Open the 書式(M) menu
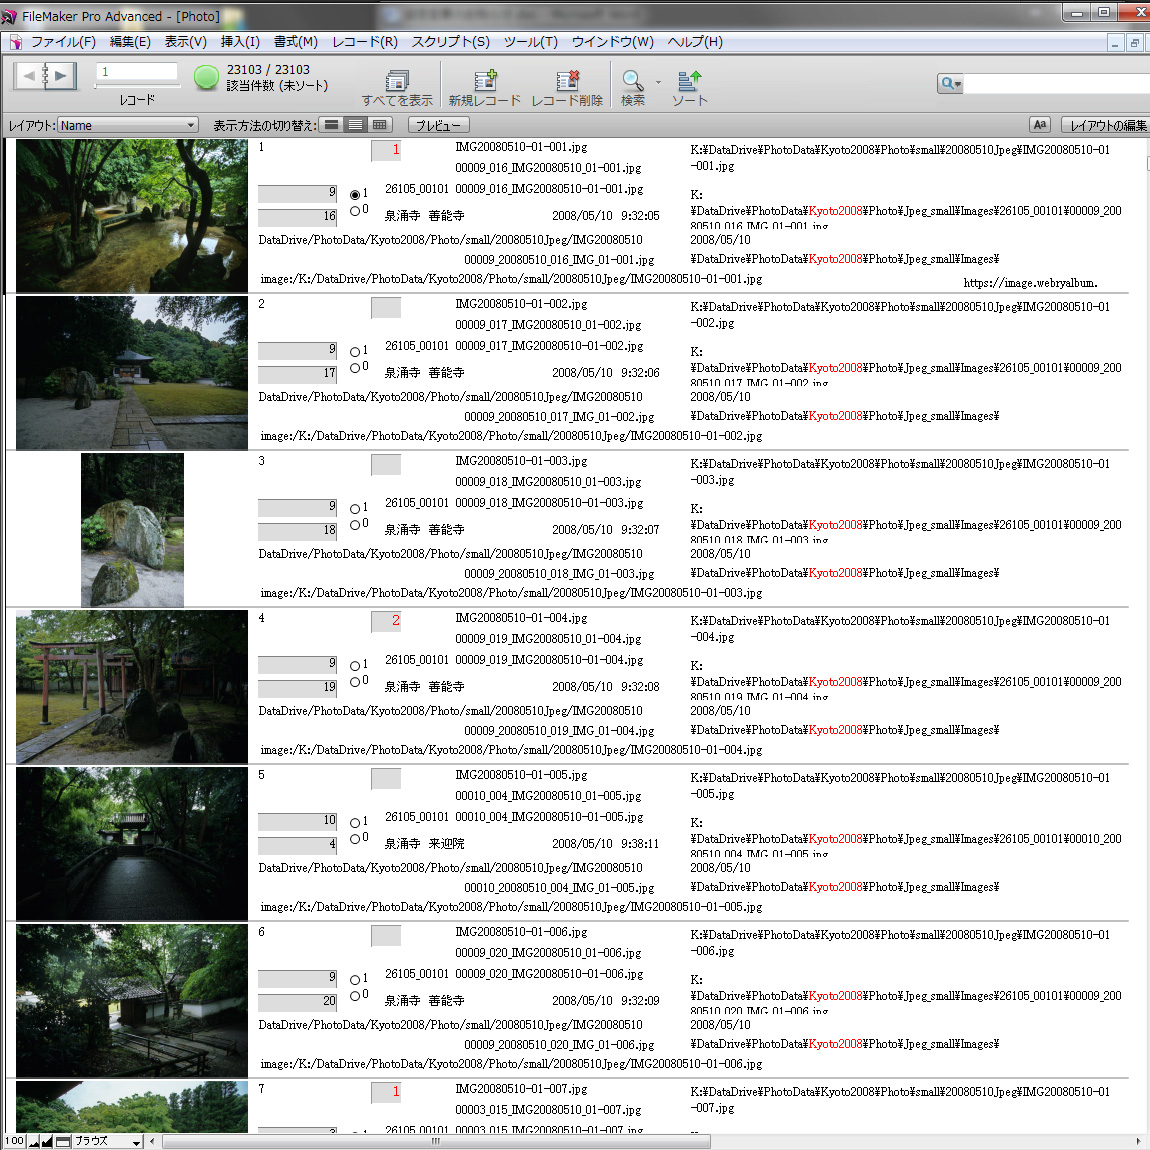1150x1150 pixels. point(296,42)
